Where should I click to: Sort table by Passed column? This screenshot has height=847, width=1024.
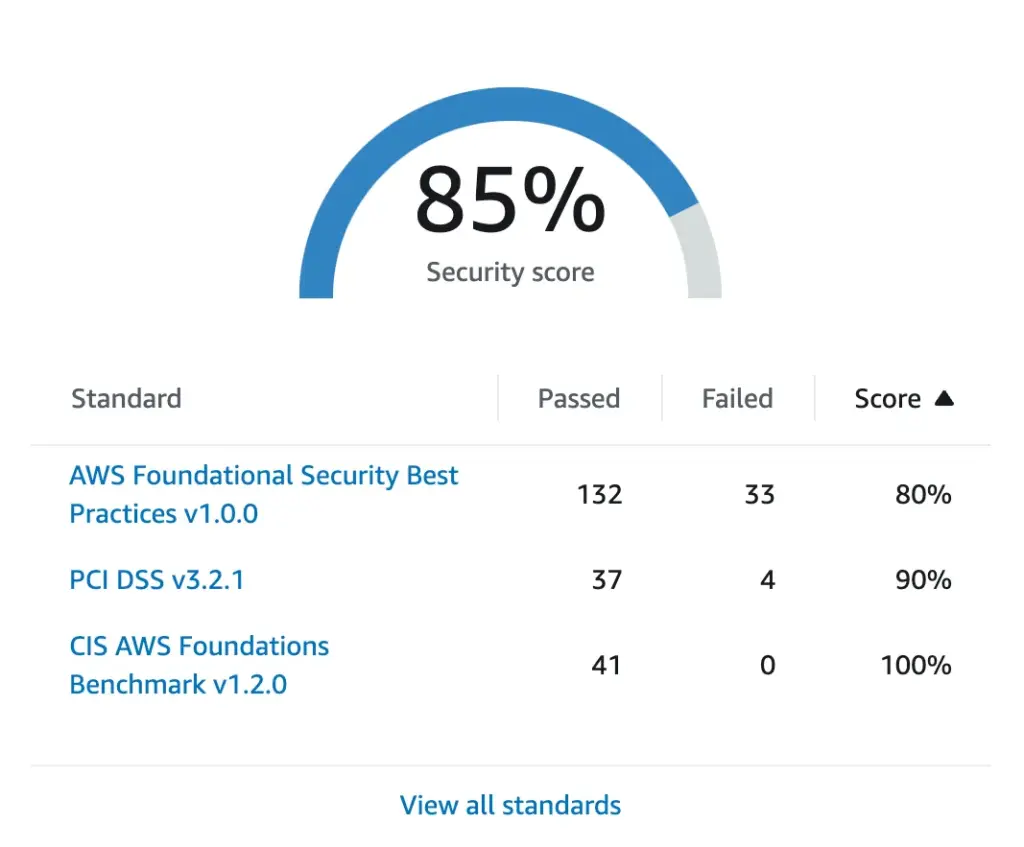tap(579, 398)
